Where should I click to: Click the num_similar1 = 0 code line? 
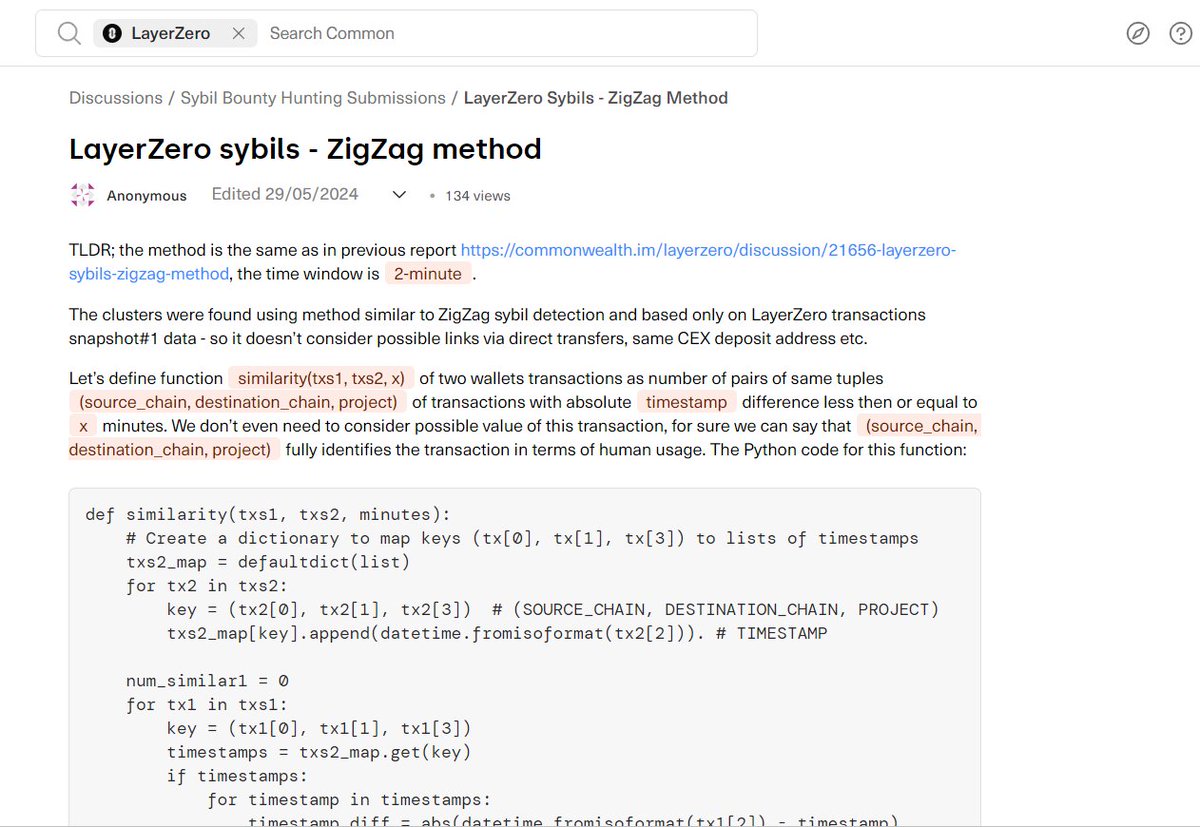tap(207, 681)
